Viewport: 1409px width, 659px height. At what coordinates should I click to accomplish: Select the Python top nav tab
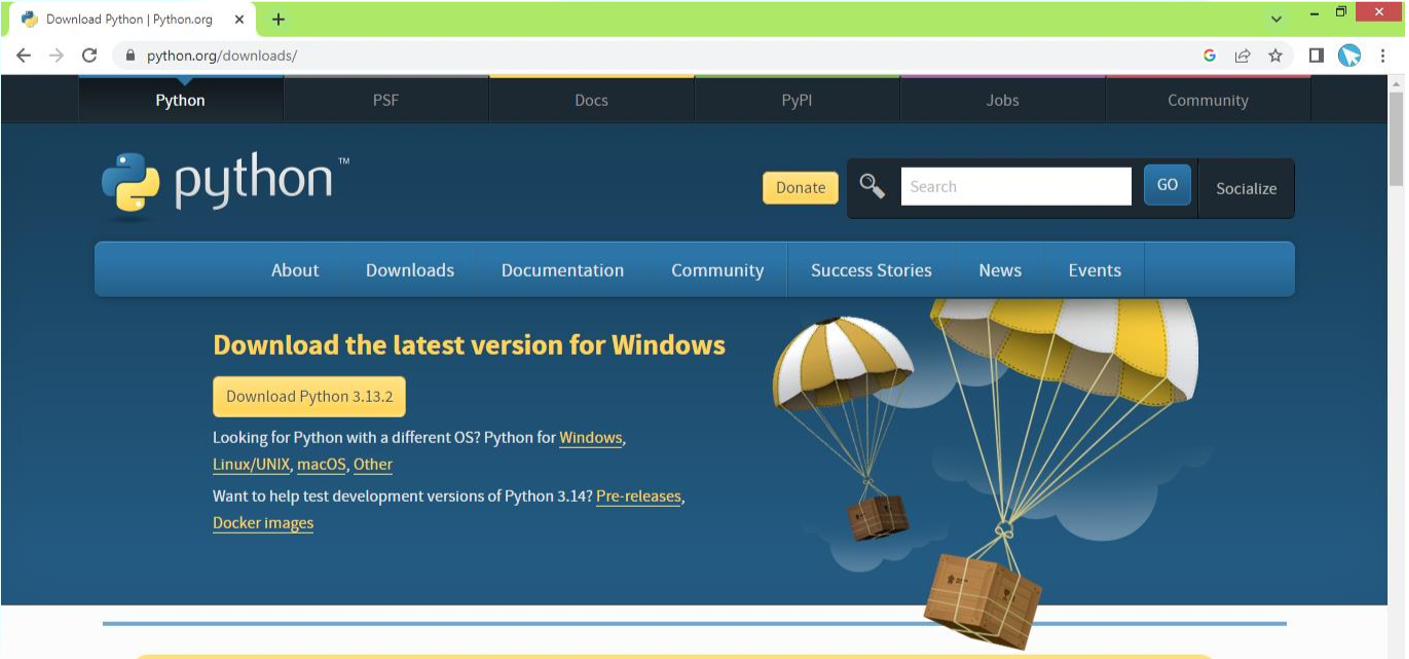pyautogui.click(x=180, y=100)
